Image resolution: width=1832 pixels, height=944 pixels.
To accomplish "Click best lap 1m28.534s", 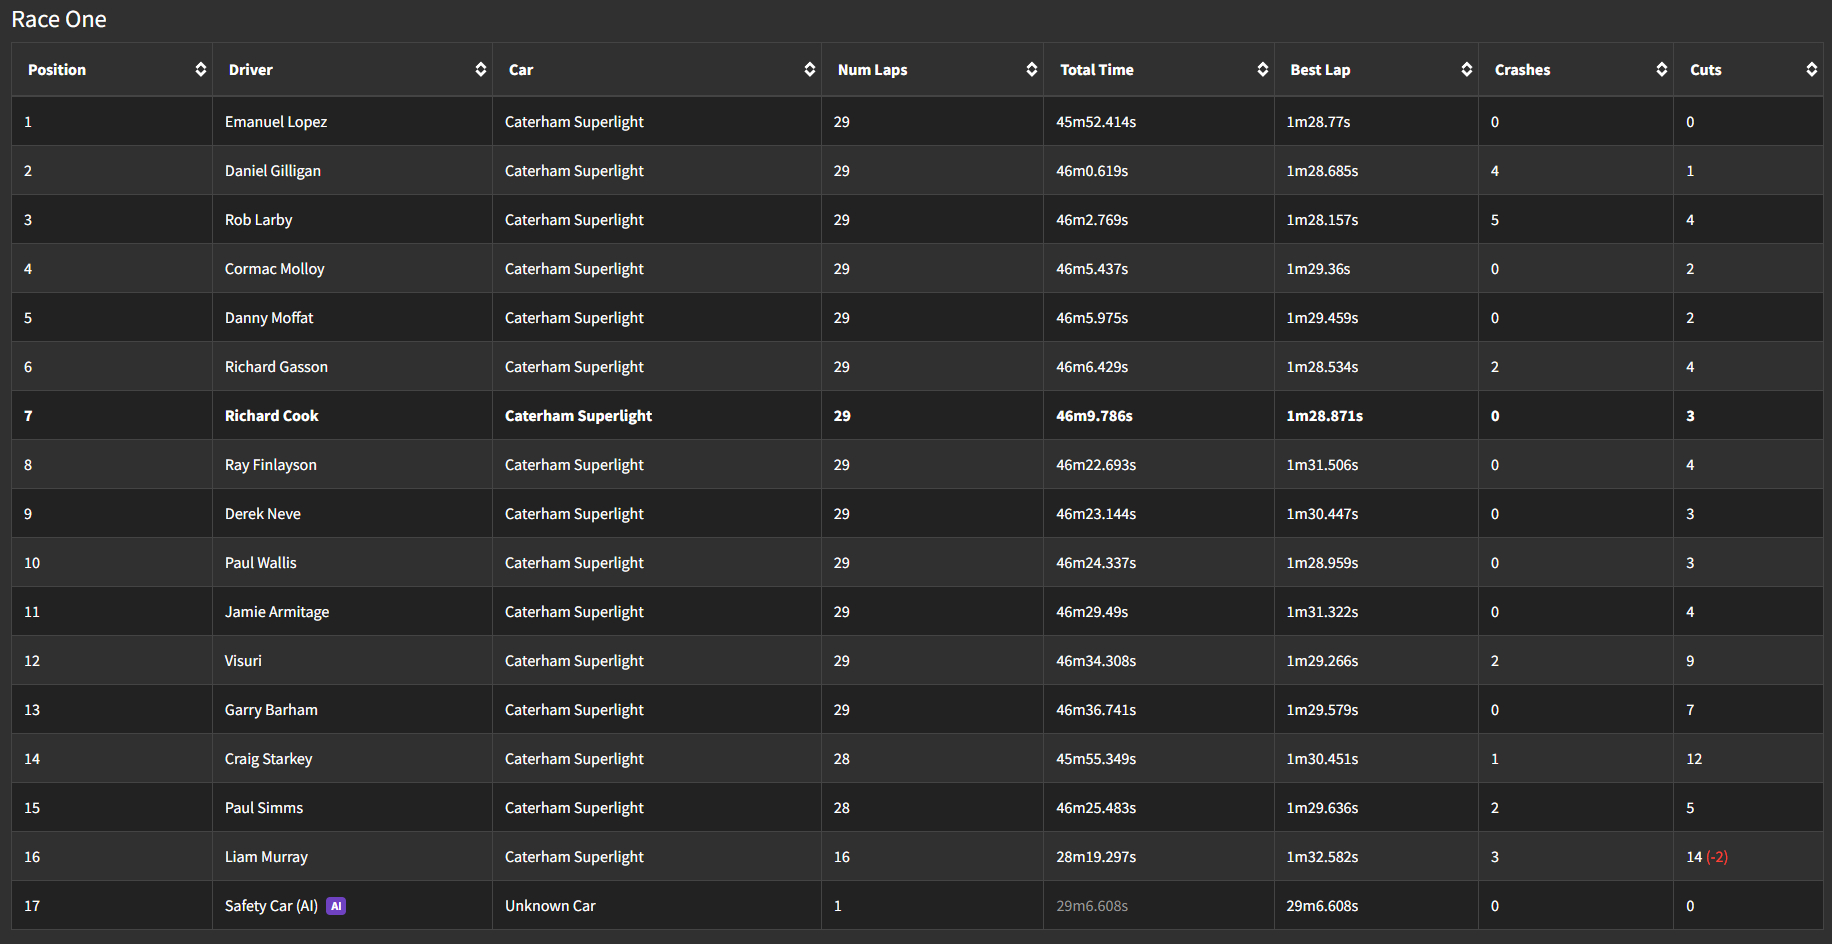I will coord(1322,367).
